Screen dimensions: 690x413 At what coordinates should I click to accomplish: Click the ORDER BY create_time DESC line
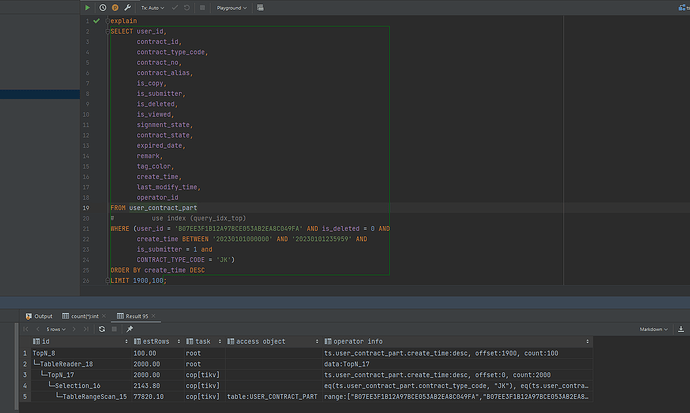(x=158, y=270)
